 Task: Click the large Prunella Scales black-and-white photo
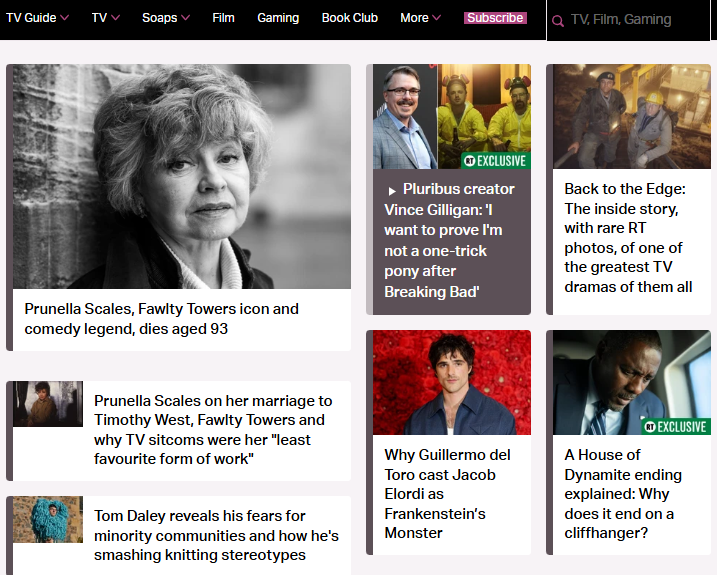(181, 177)
